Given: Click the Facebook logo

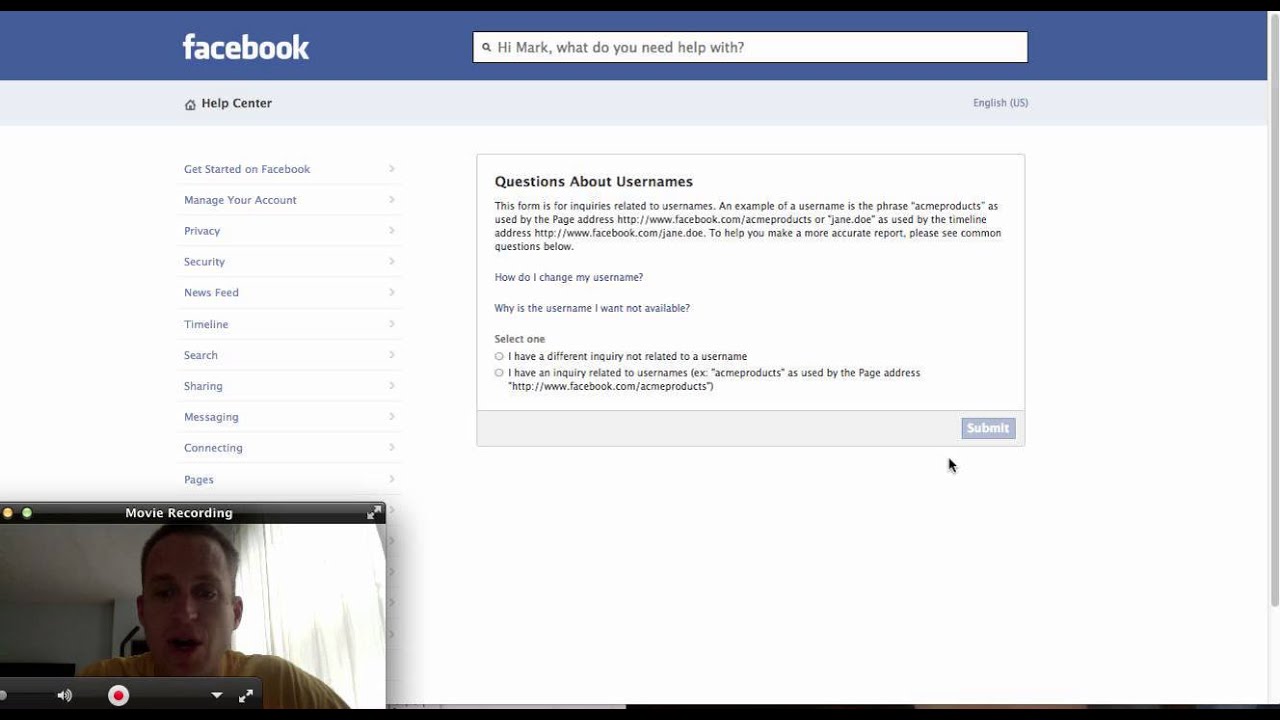Looking at the screenshot, I should click(x=246, y=47).
